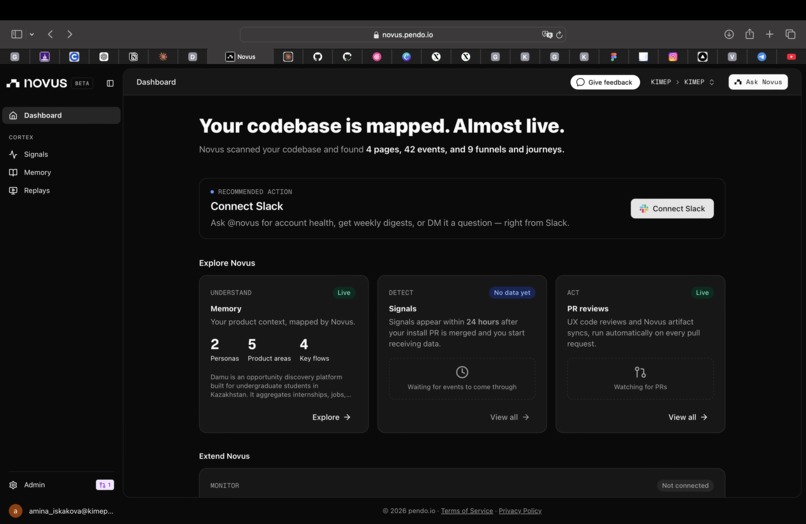
Task: Click the Extend Novus section heading
Action: (x=224, y=456)
